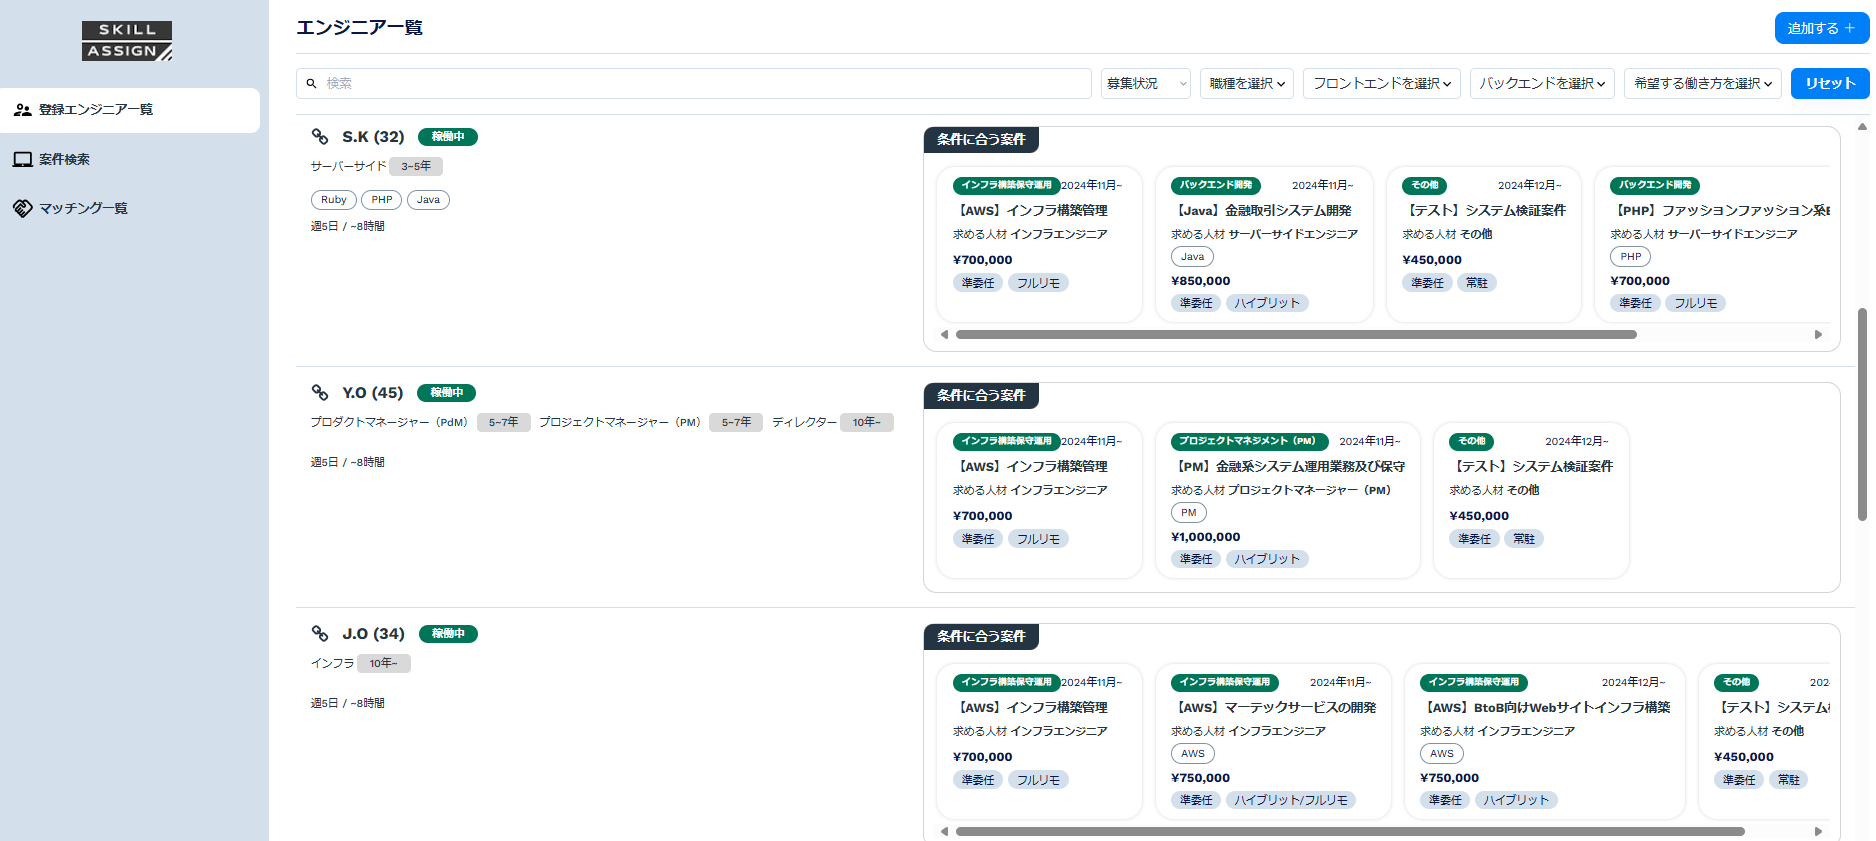Viewport: 1876px width, 841px height.
Task: Open the 募集状況 dropdown
Action: [x=1146, y=84]
